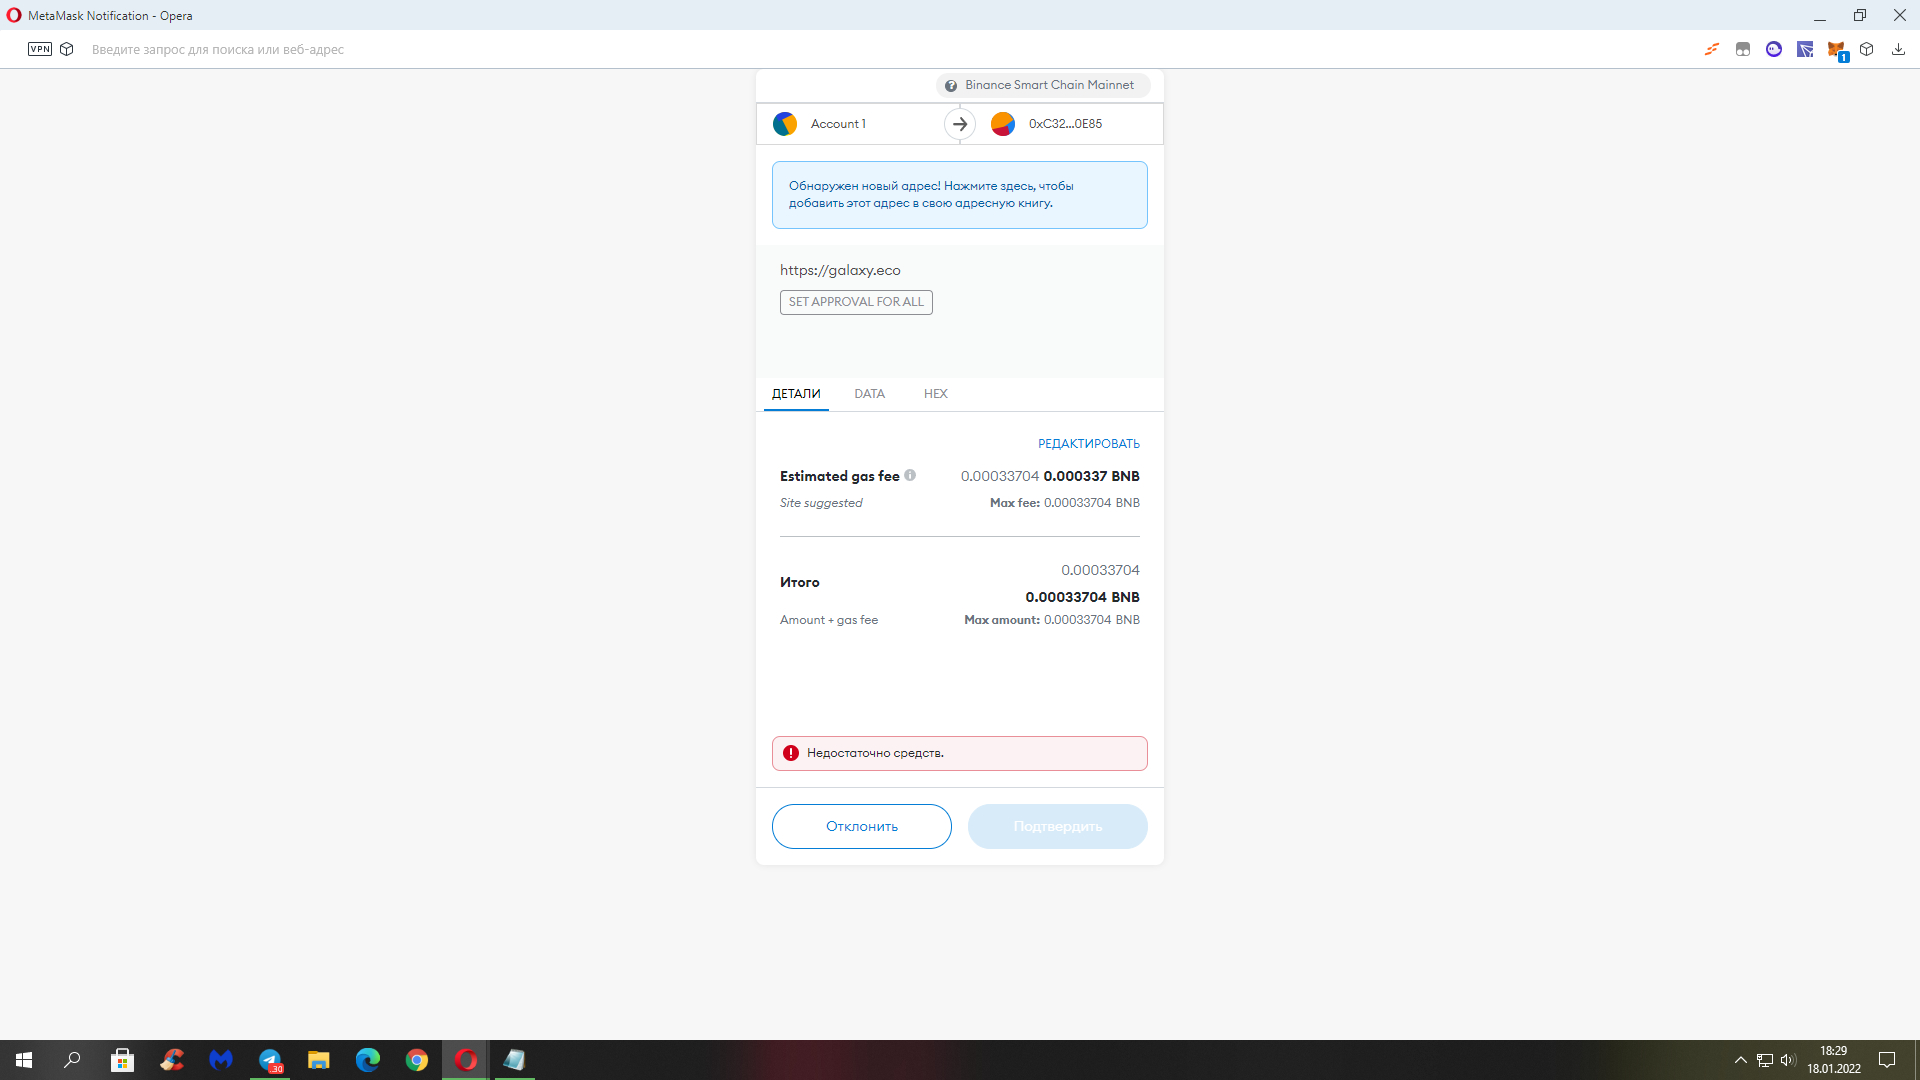Click the recipient address avatar icon
1920x1080 pixels.
pos(1003,124)
